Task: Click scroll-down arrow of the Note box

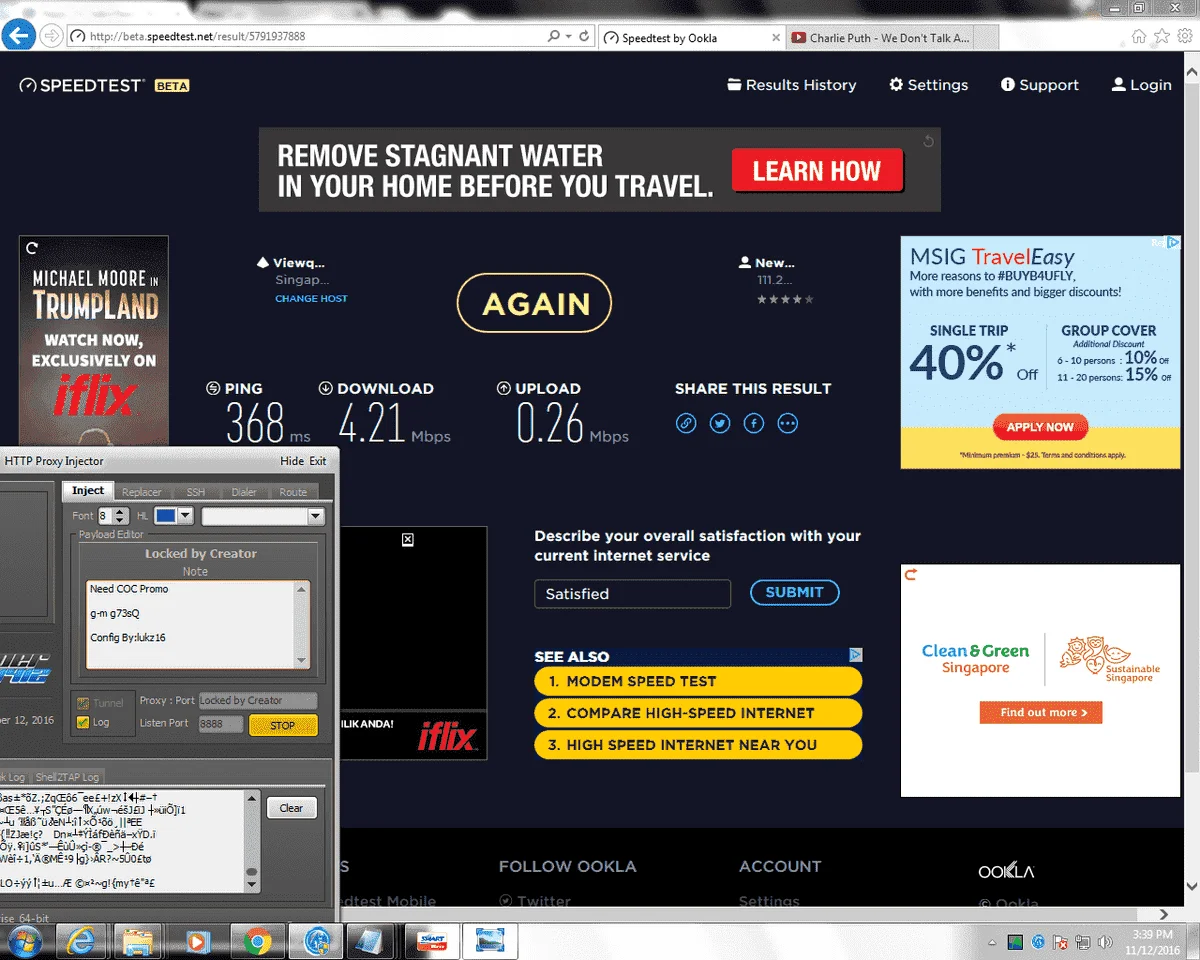Action: [x=302, y=660]
